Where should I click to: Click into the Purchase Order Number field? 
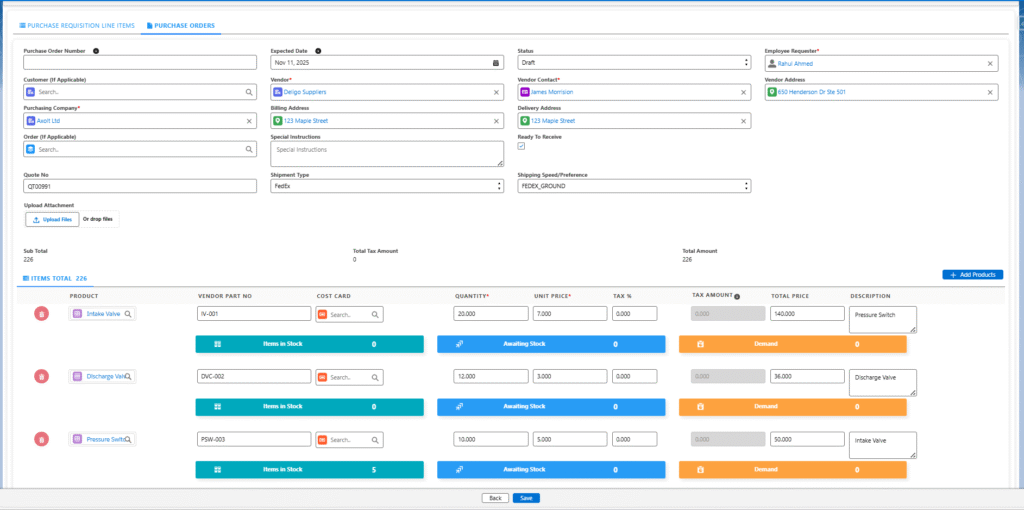click(x=140, y=63)
